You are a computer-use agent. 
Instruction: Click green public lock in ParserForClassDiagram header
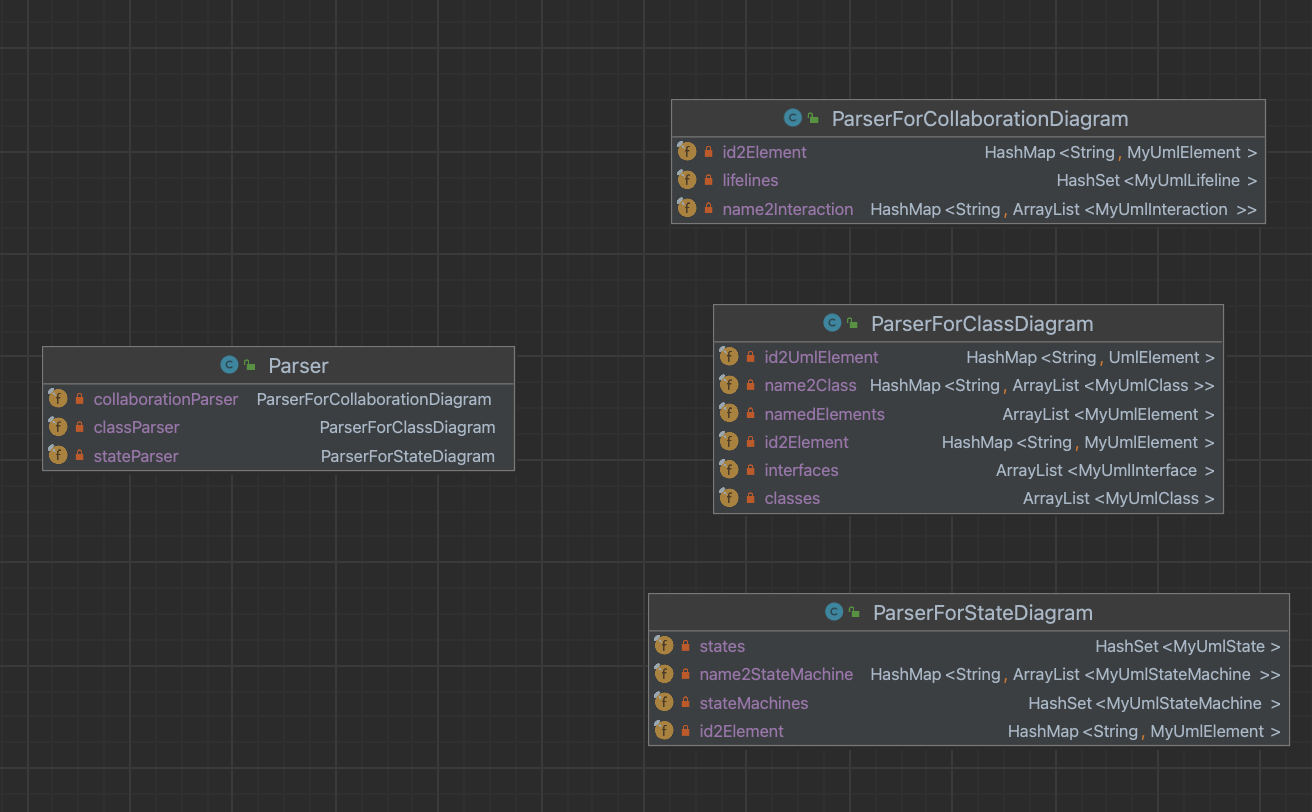click(853, 323)
